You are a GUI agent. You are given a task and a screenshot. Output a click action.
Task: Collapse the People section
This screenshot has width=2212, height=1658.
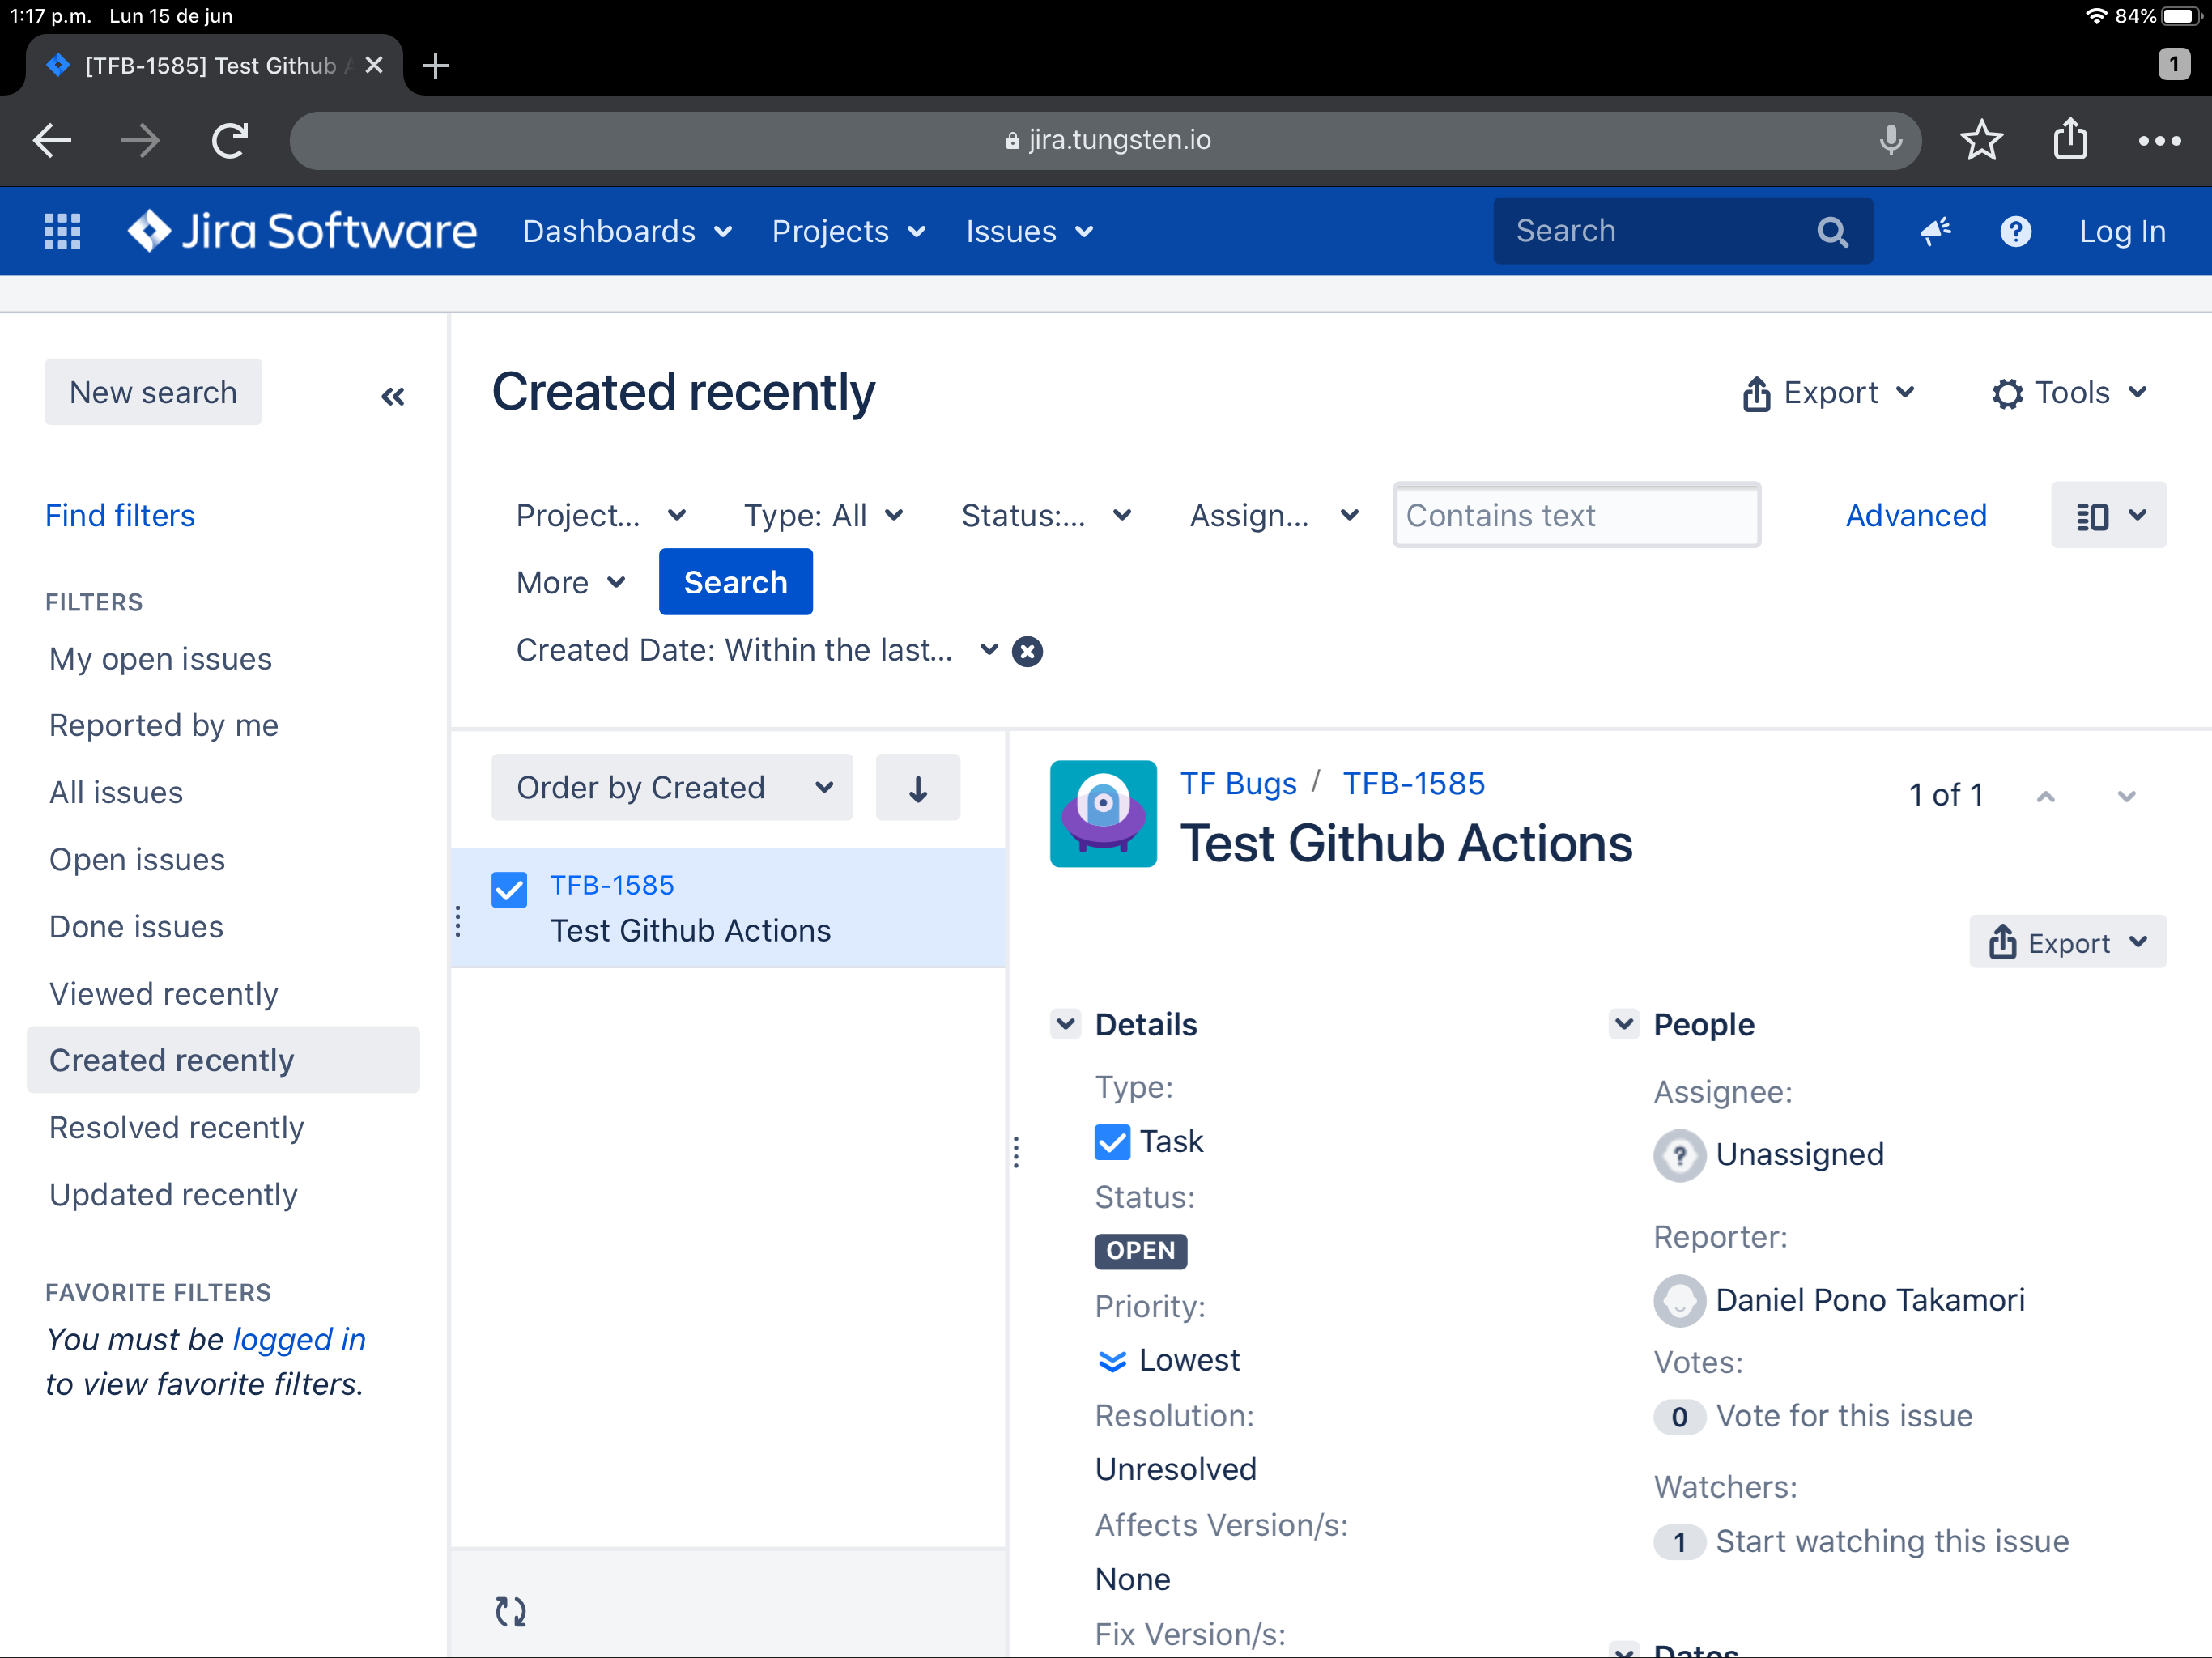1623,1024
